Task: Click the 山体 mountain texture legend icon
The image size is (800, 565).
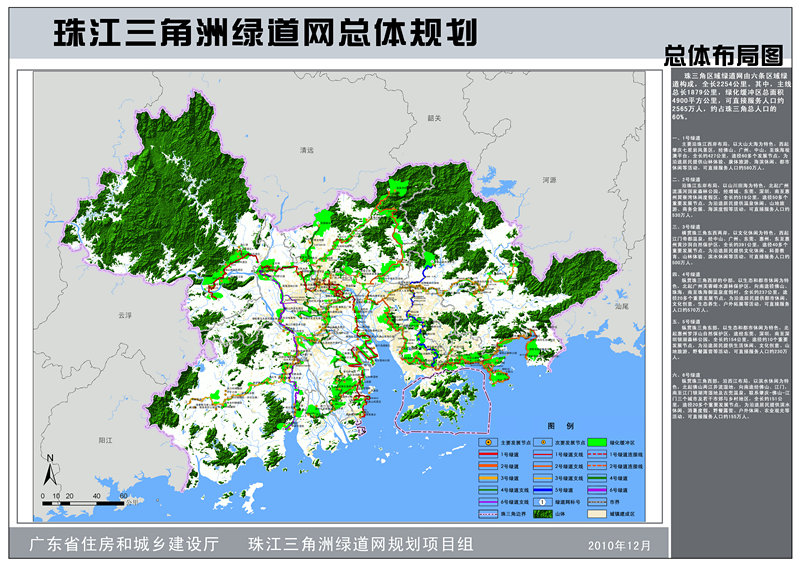Action: pyautogui.click(x=543, y=514)
